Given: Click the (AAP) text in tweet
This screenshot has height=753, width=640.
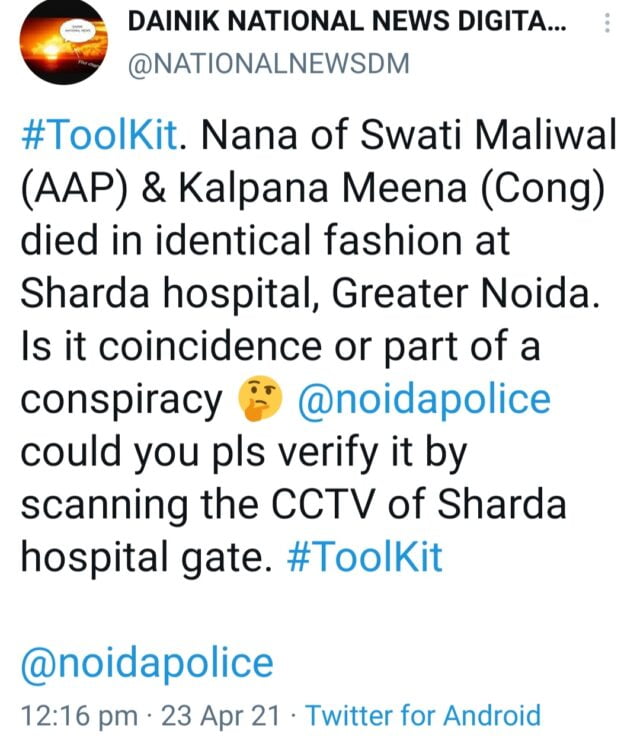Looking at the screenshot, I should 70,190.
